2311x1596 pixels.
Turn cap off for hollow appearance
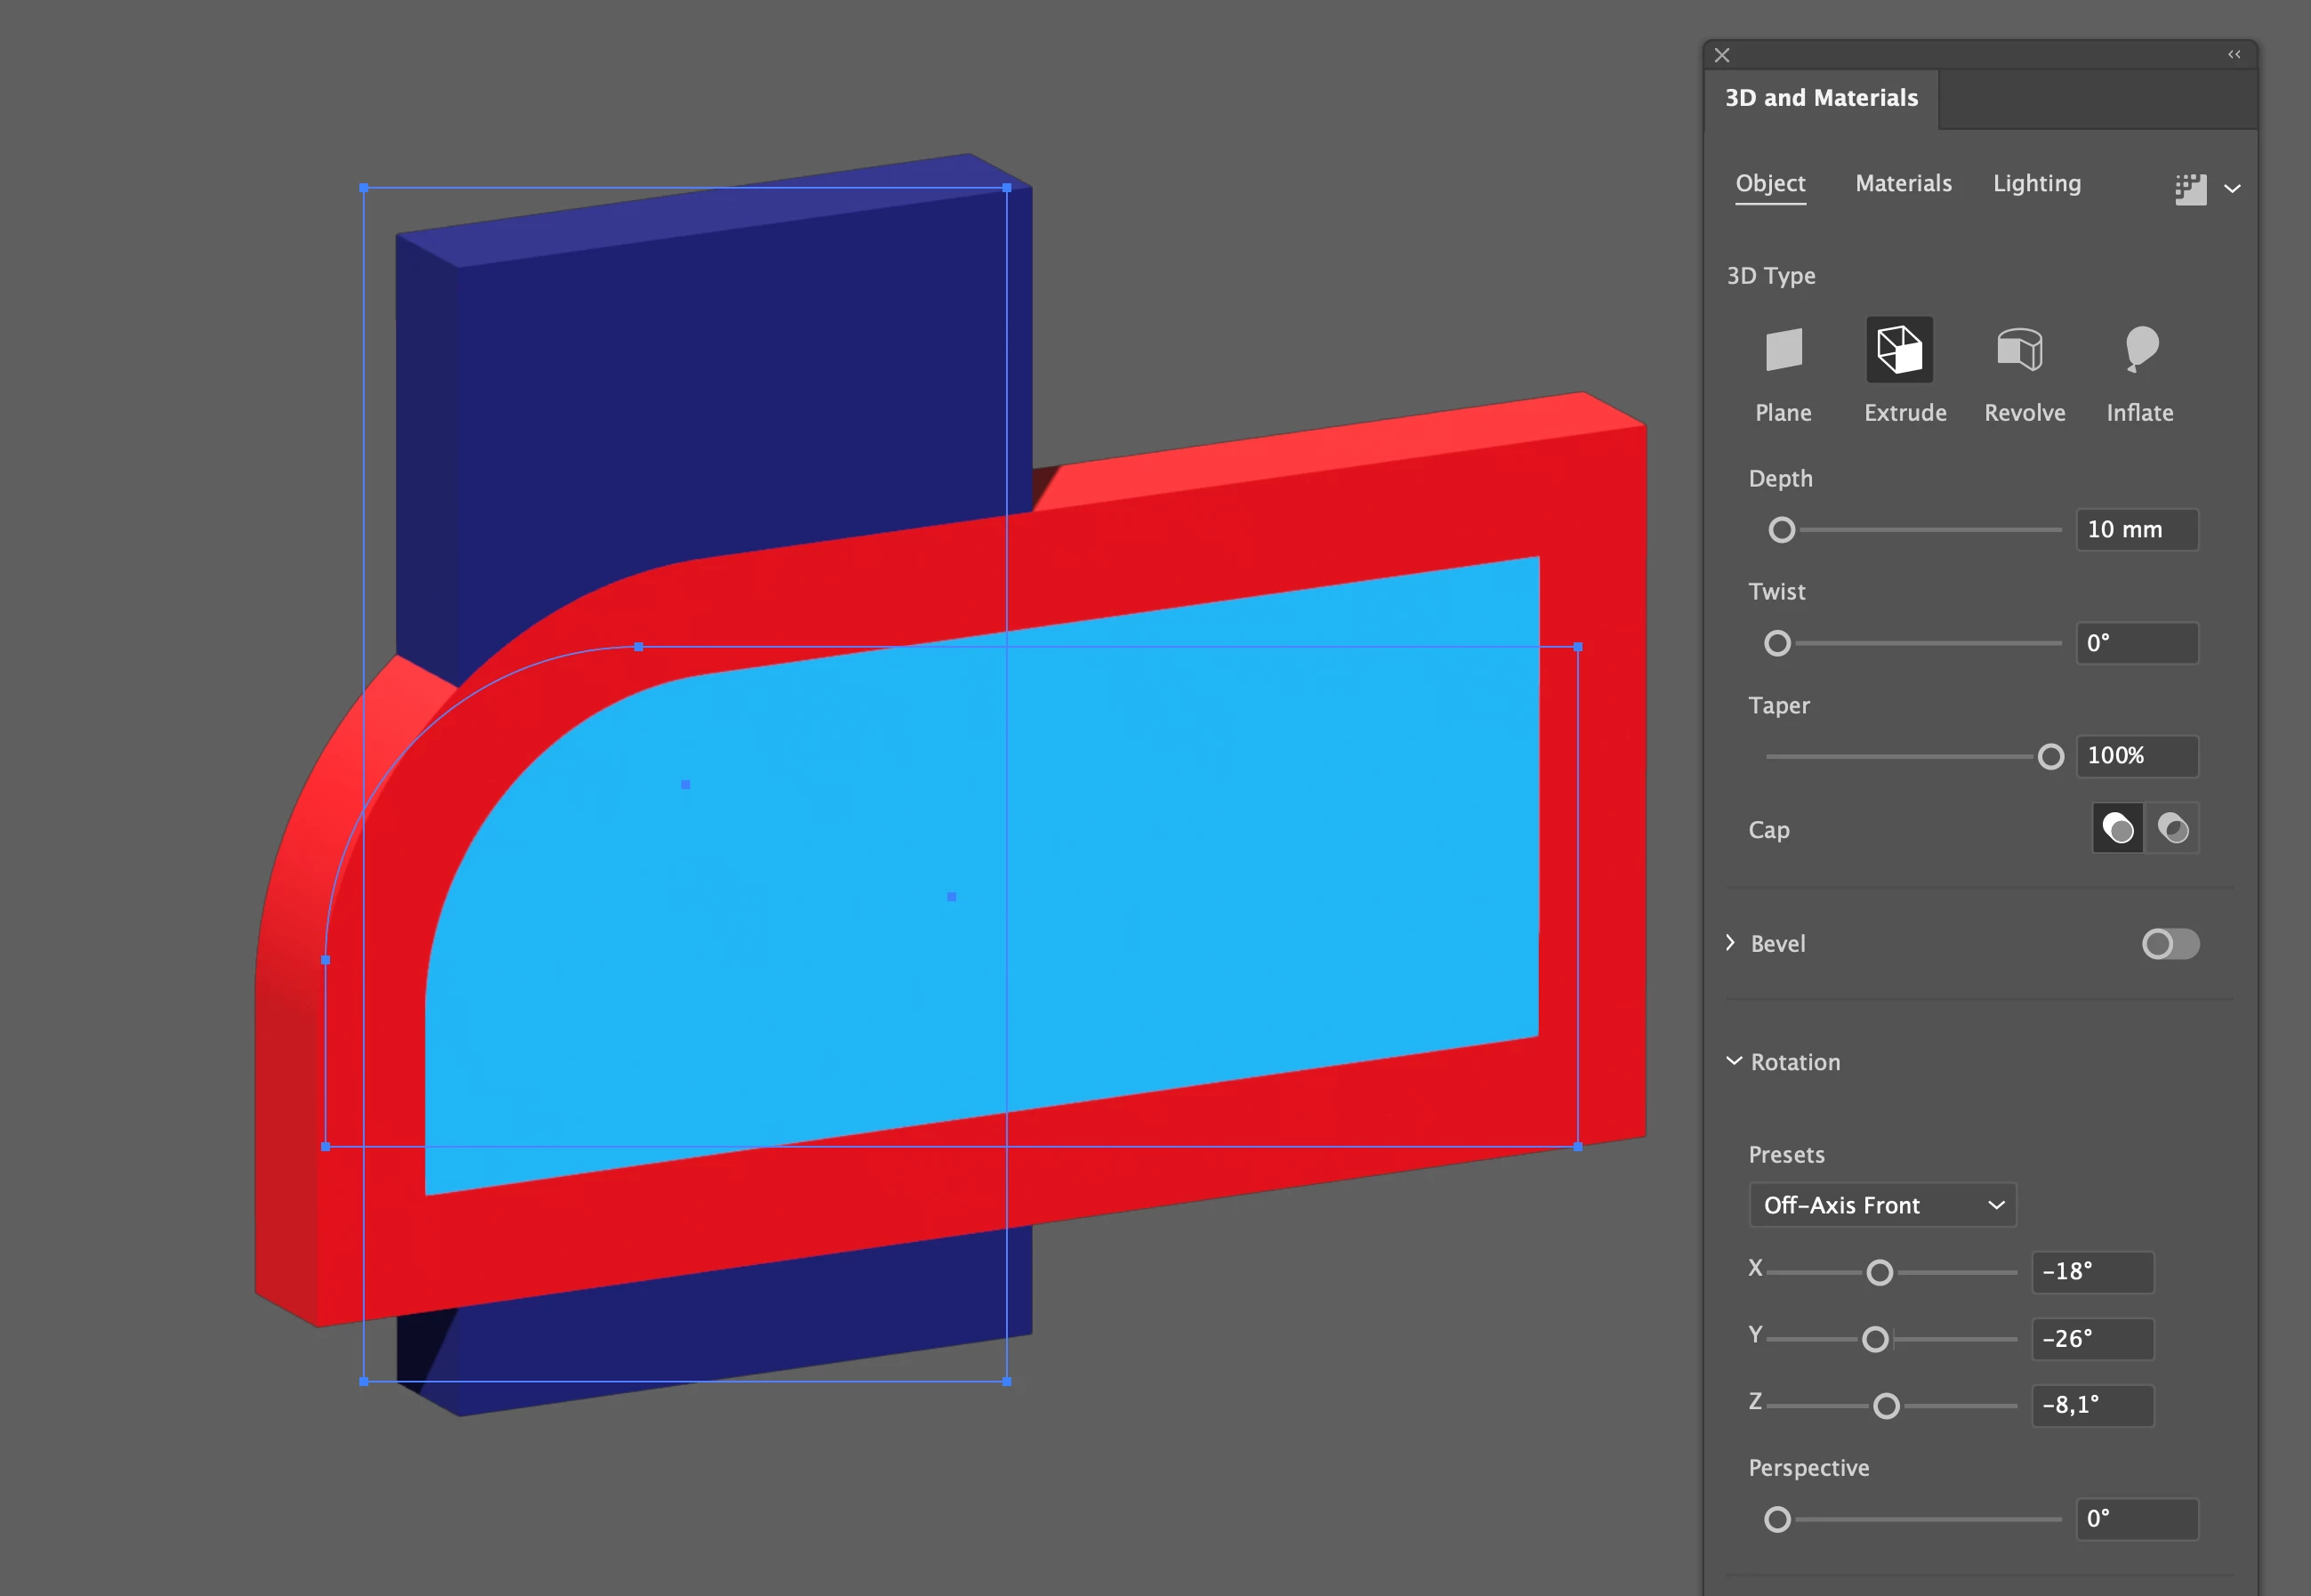pos(2173,828)
